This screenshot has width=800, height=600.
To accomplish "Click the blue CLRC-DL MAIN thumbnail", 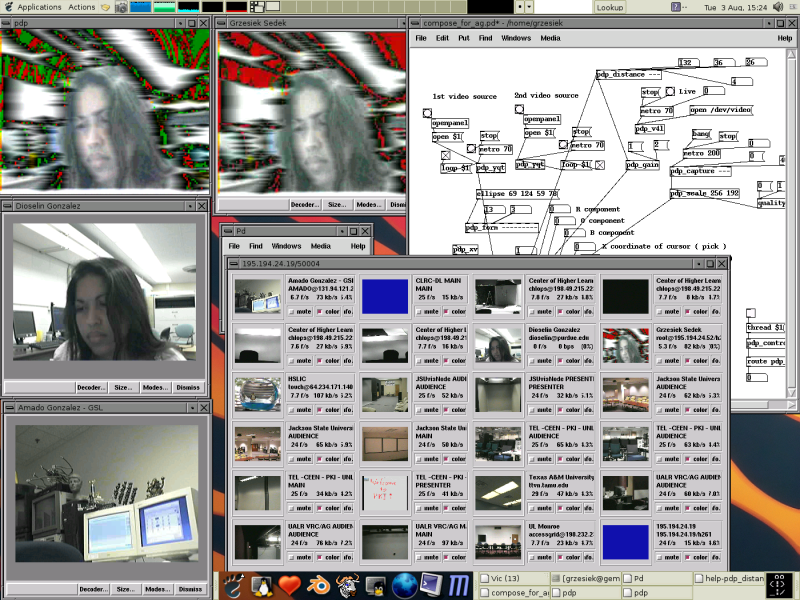I will 385,296.
